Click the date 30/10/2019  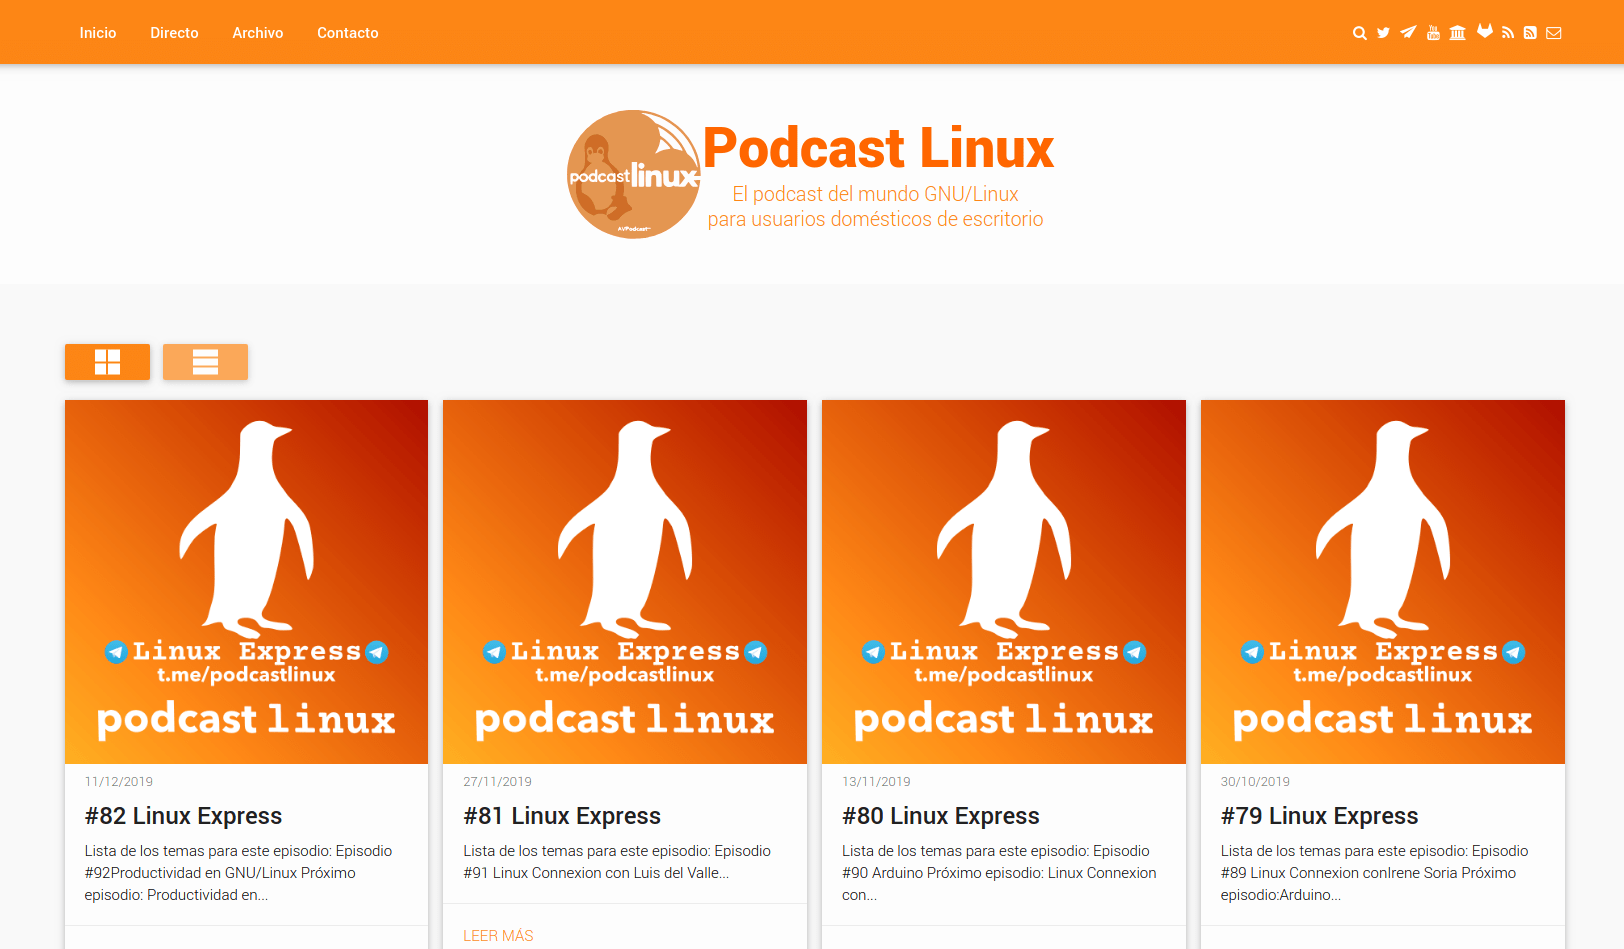click(1255, 782)
